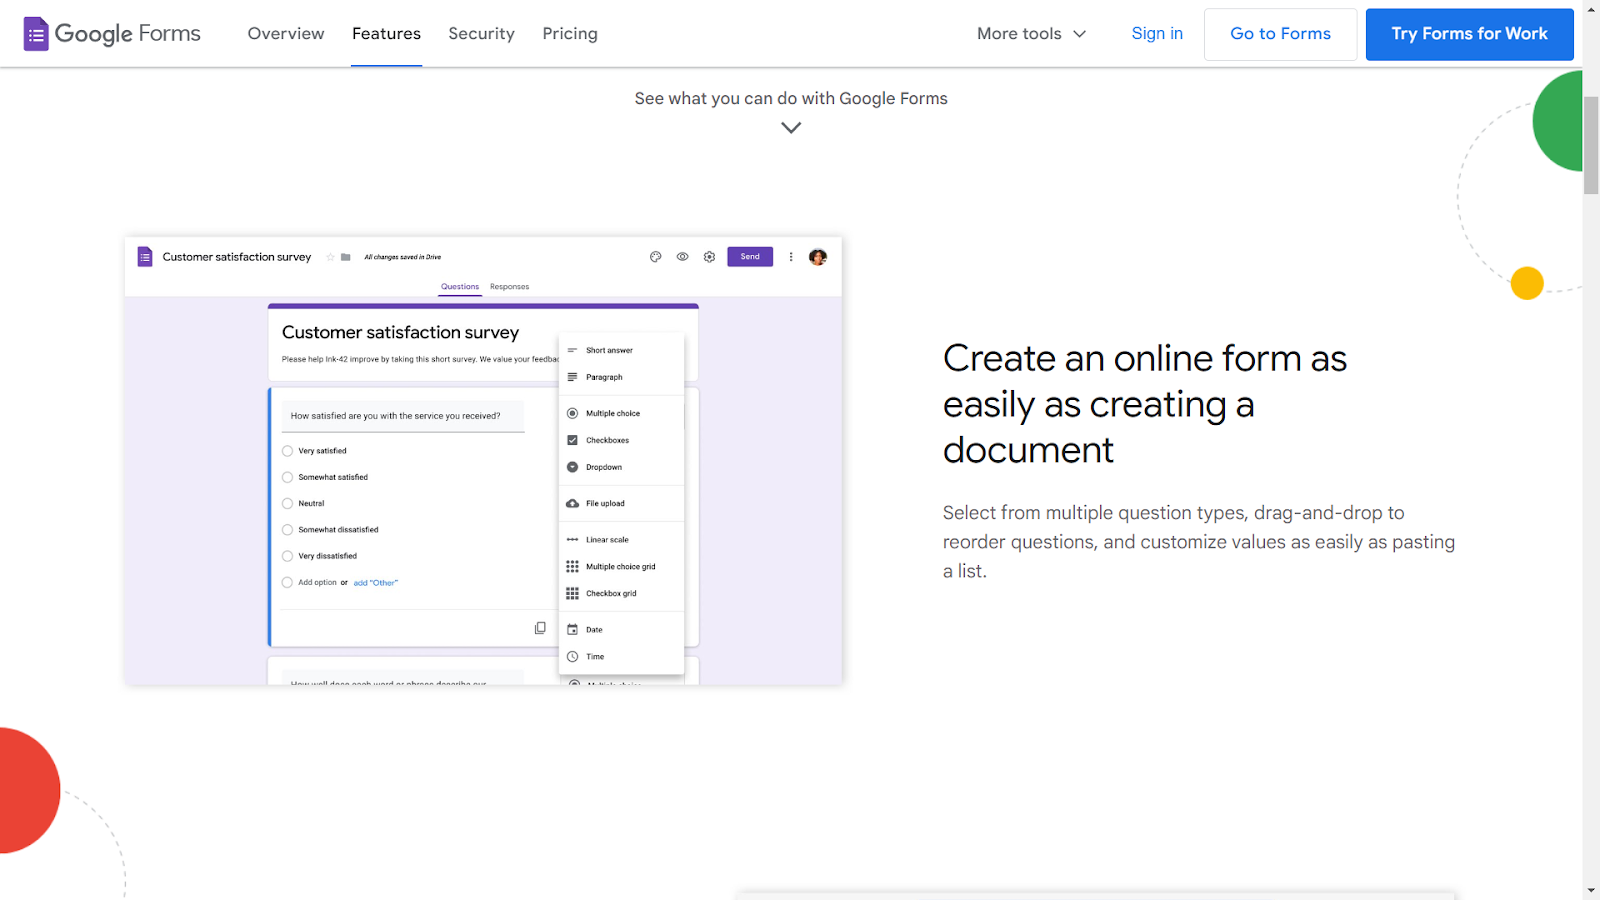Click the down chevron below See what you can do
This screenshot has height=900, width=1600.
point(791,128)
